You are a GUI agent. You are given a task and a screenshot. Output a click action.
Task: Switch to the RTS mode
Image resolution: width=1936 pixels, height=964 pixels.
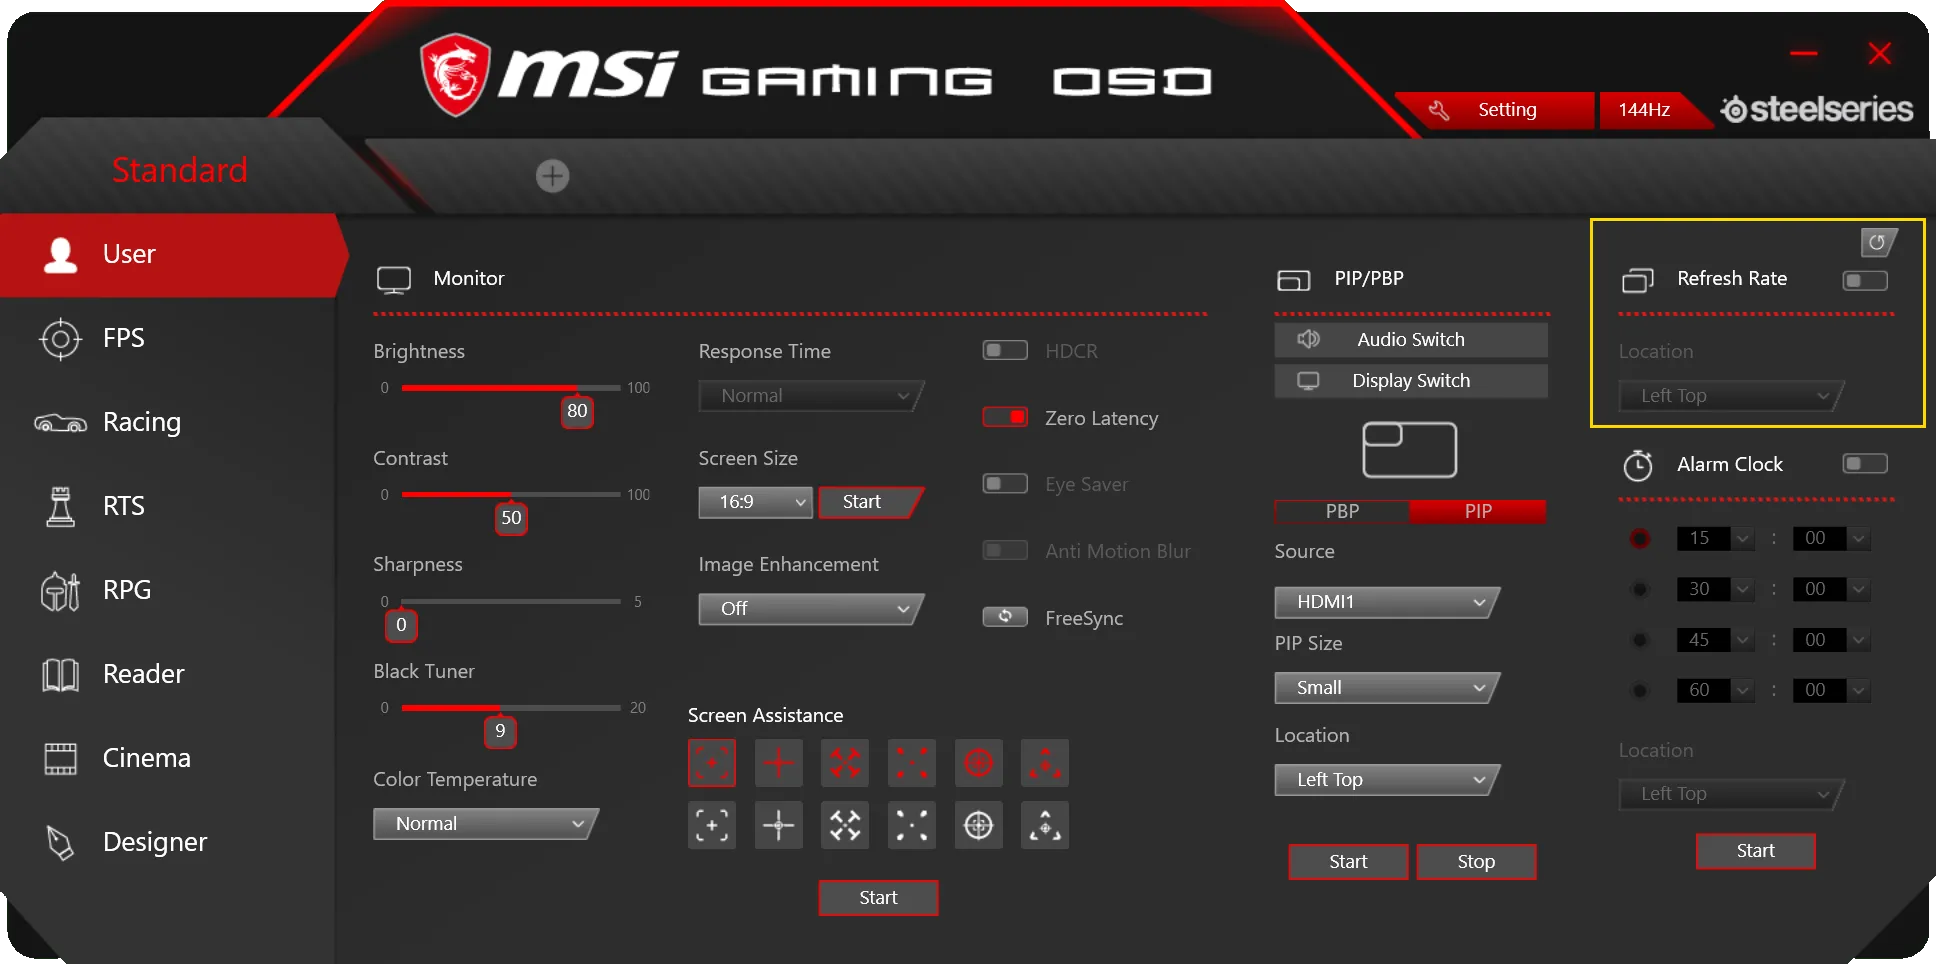click(167, 506)
